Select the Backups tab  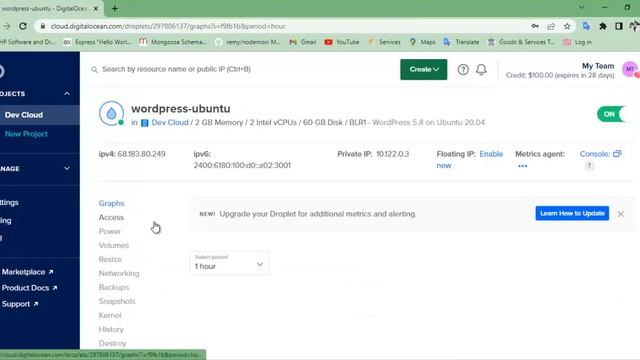point(114,287)
